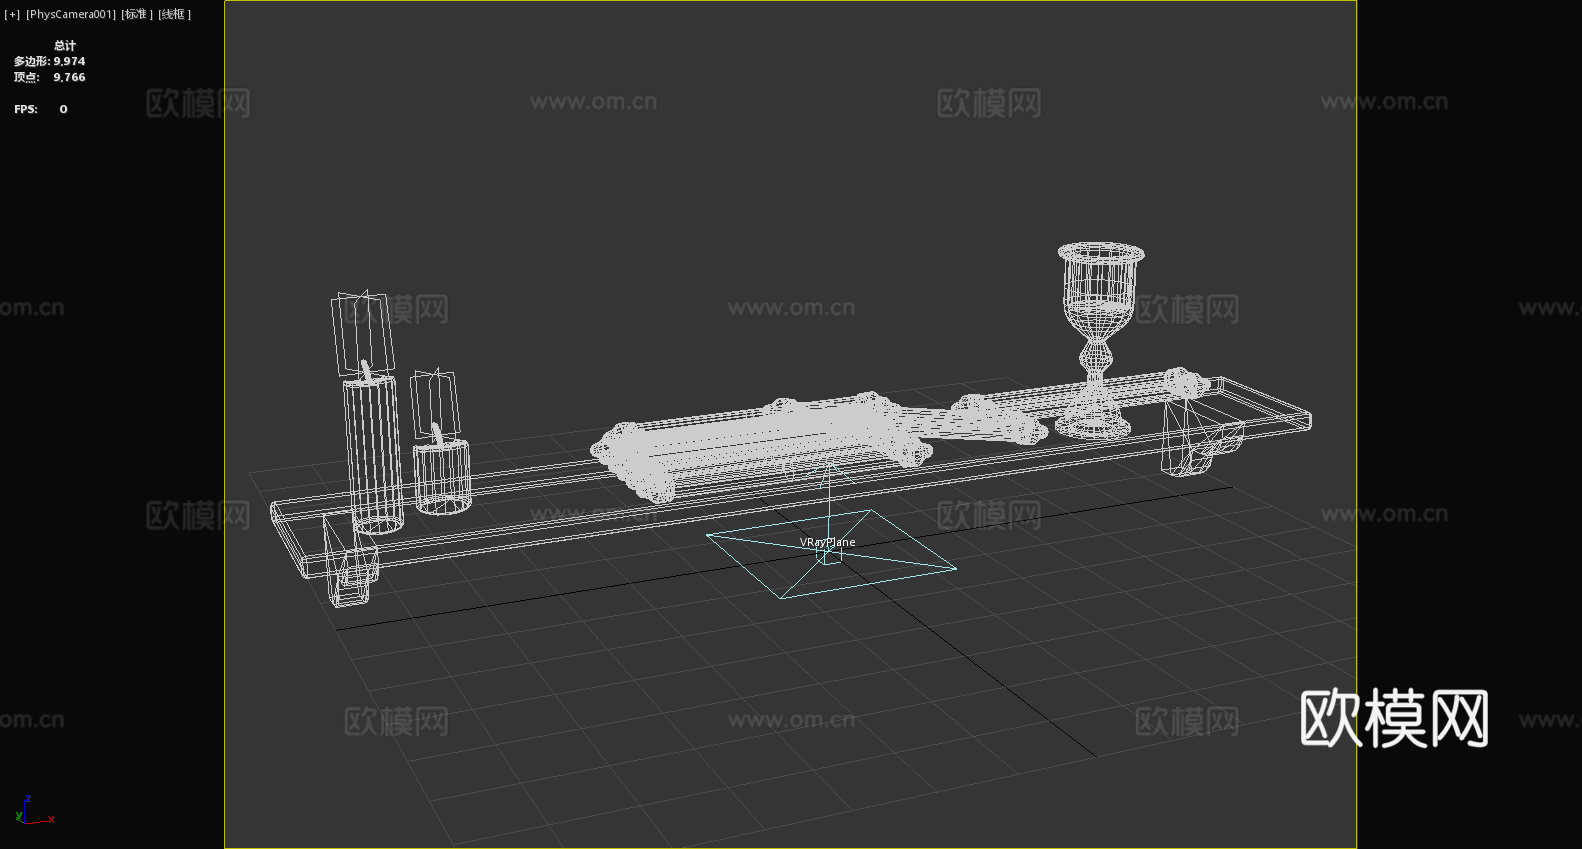Screen dimensions: 1582x849
Task: Click the 多边形 polygon count statistic
Action: tap(49, 62)
